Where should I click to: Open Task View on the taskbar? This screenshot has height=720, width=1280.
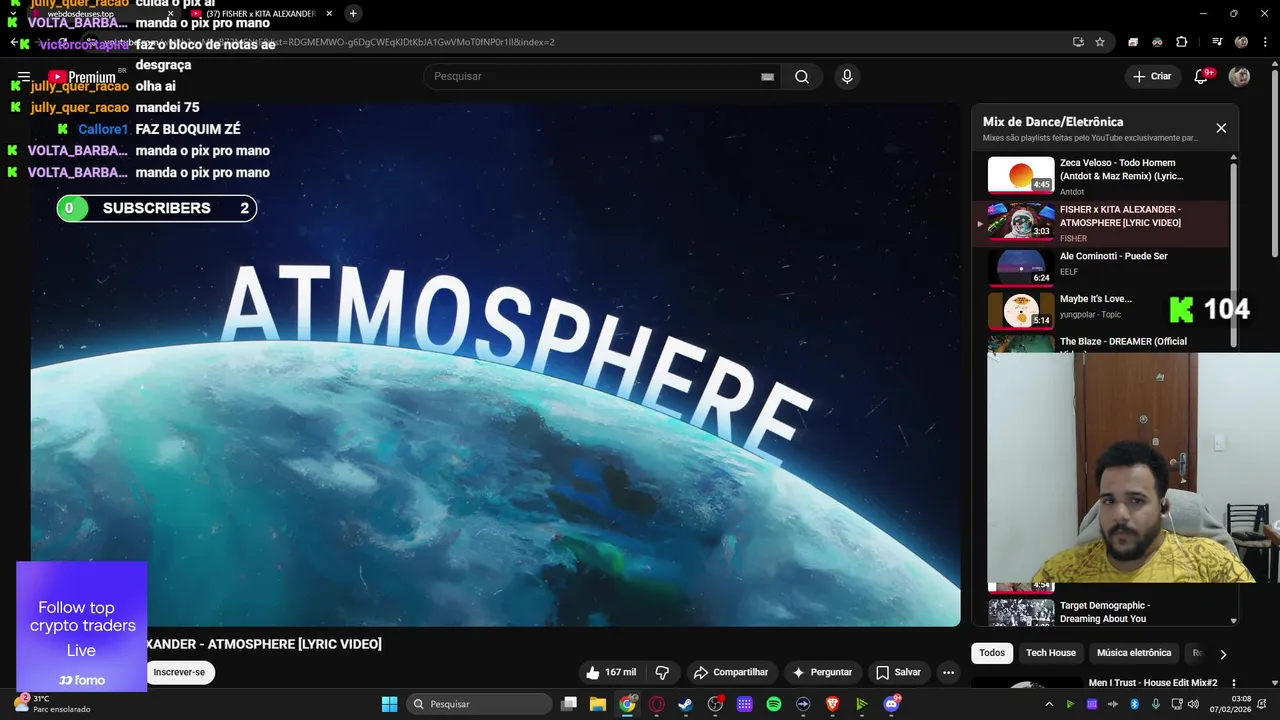569,704
